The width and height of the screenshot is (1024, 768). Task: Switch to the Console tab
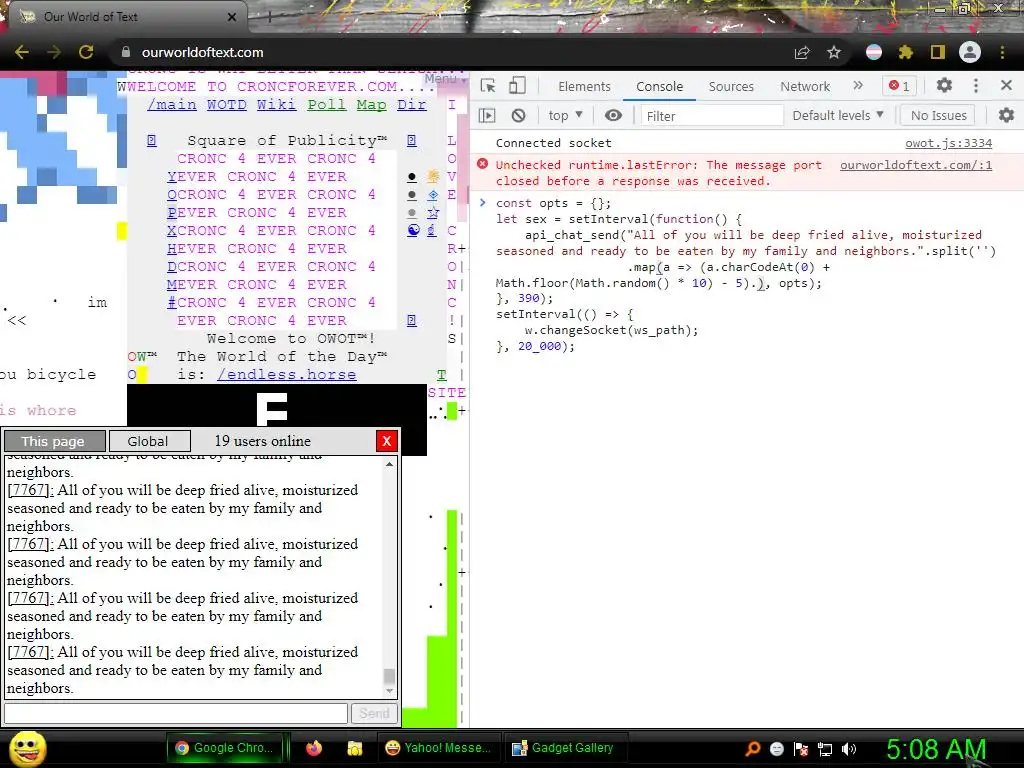pyautogui.click(x=660, y=86)
